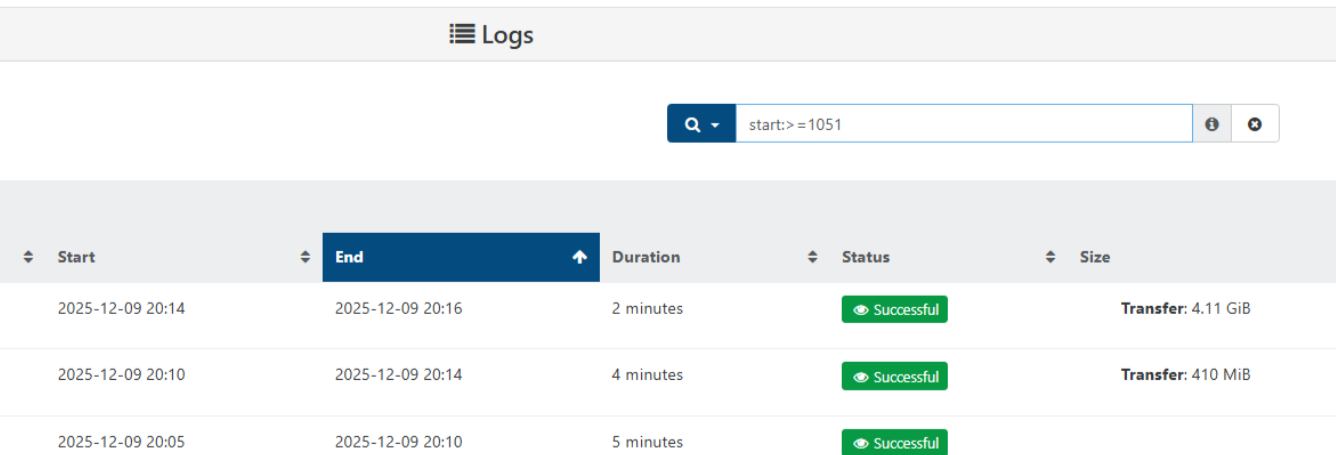Click the Transfer 4.11 GiB size entry
Viewport: 1336px width, 455px height.
[1185, 309]
